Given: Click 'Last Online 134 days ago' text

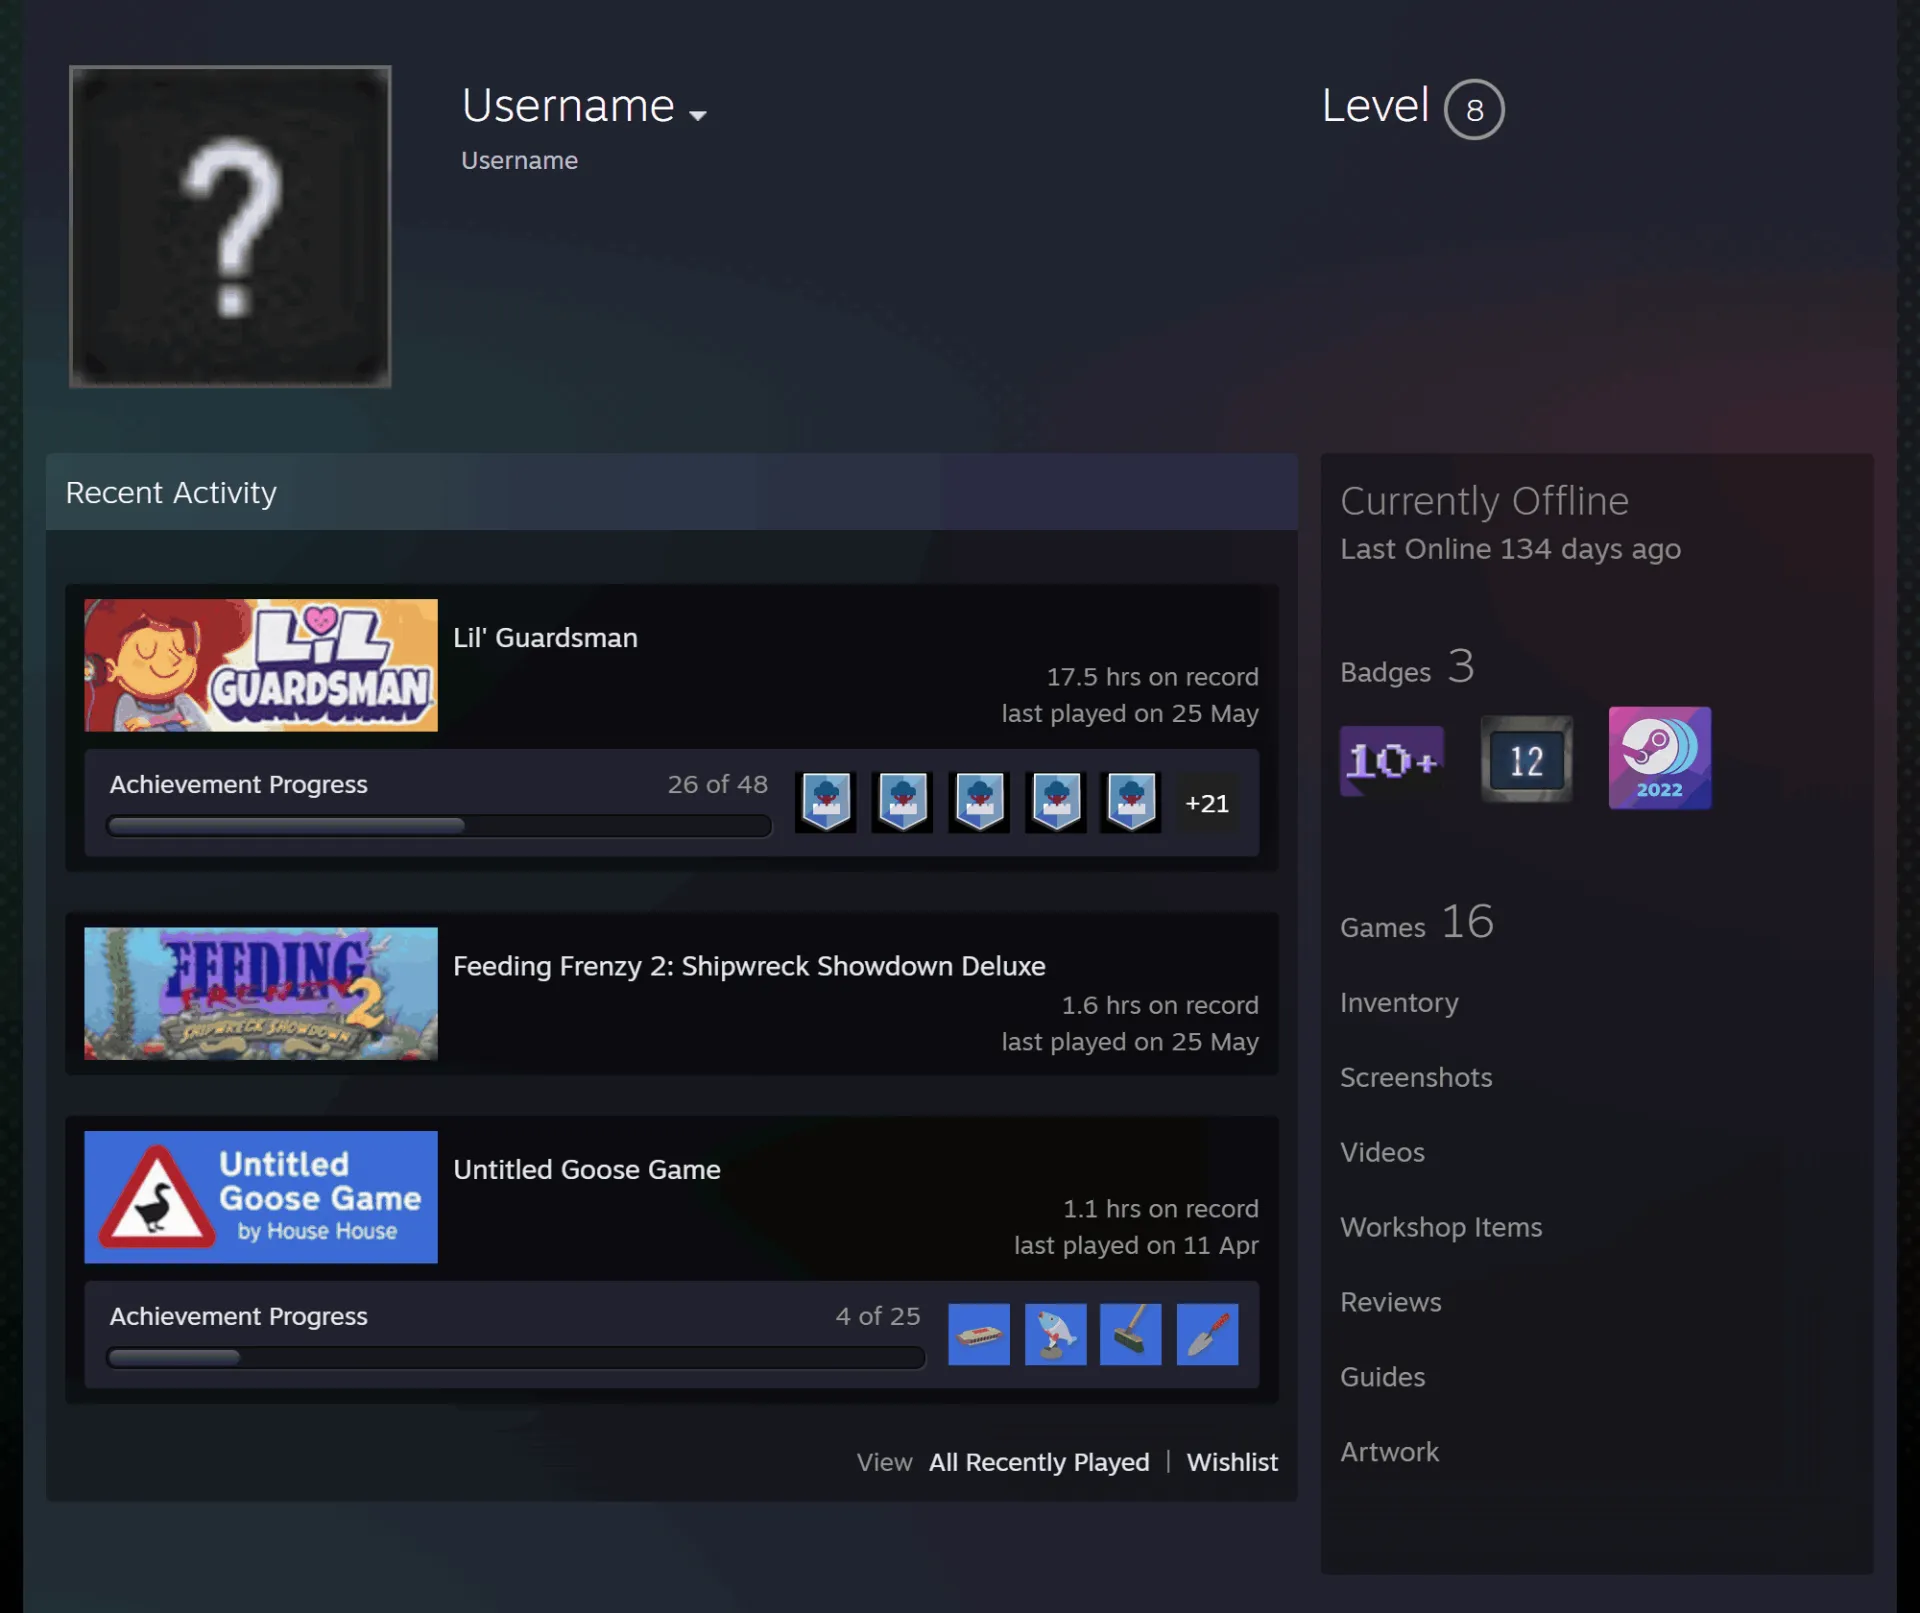Looking at the screenshot, I should 1510,549.
